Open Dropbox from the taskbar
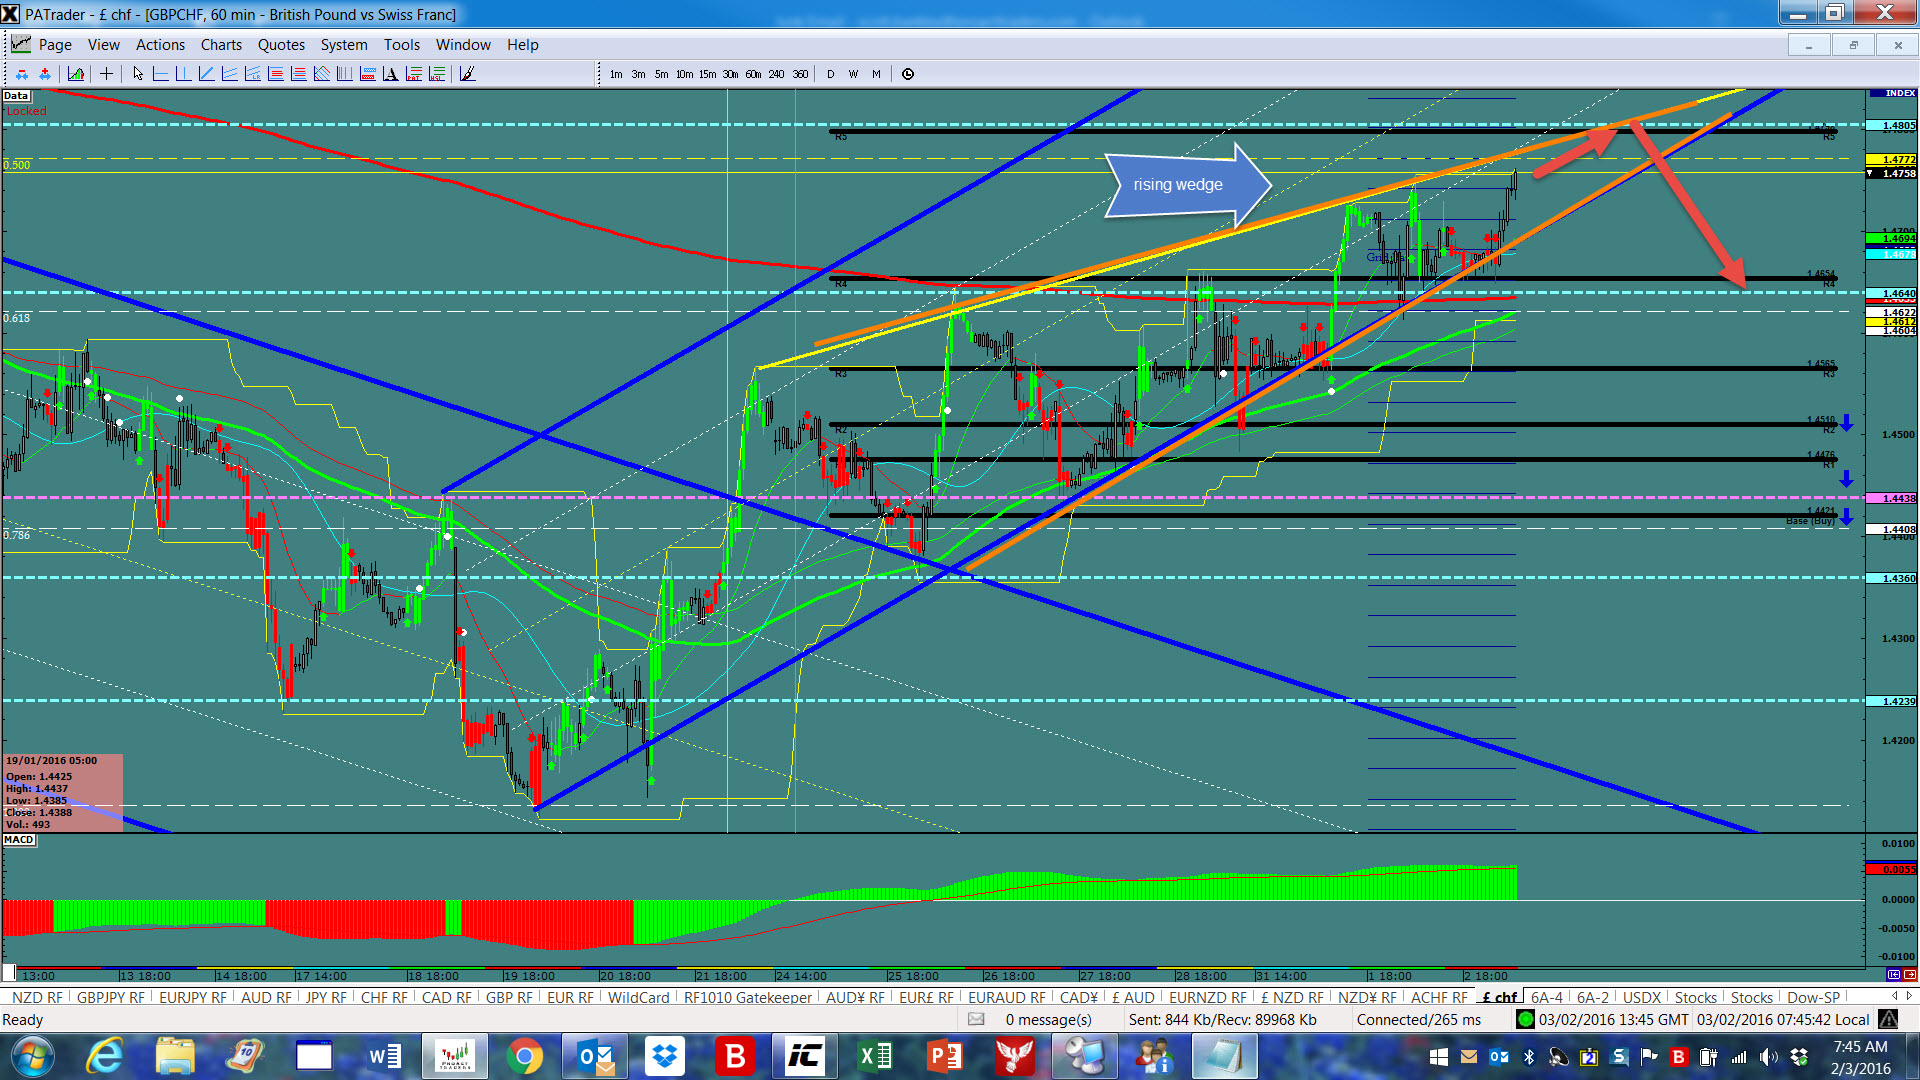Viewport: 1920px width, 1080px height. click(664, 1056)
